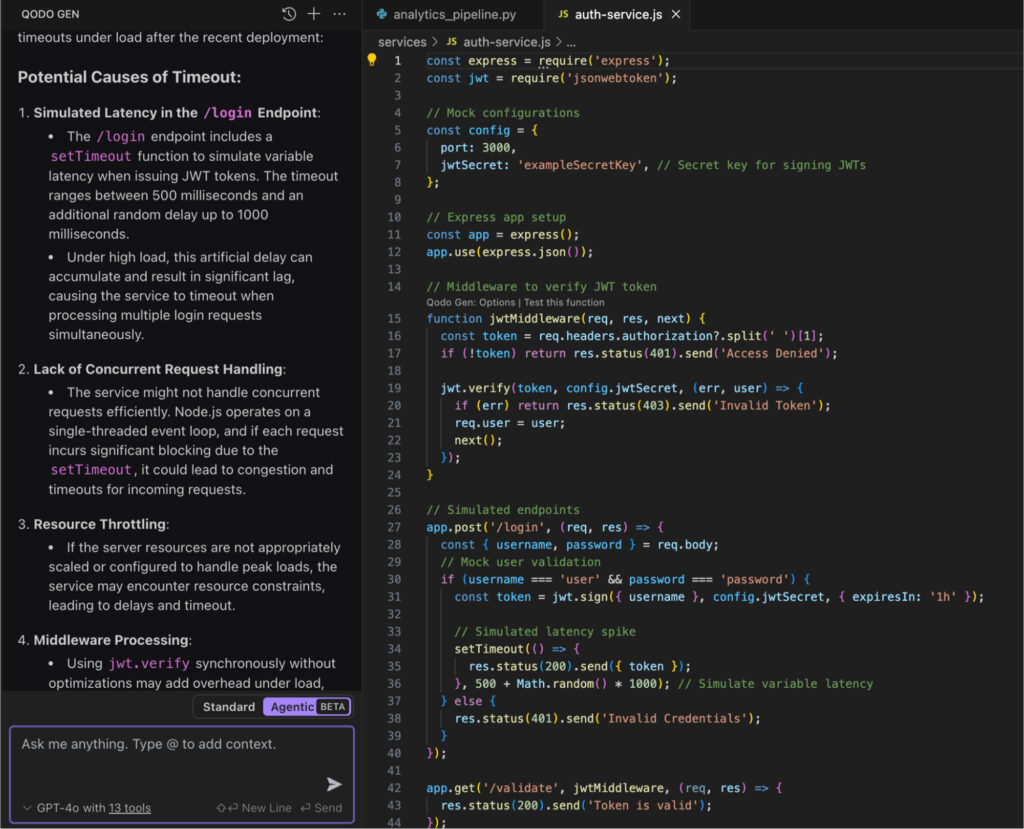Select the auth-service.js tab
The height and width of the screenshot is (829, 1024).
618,14
